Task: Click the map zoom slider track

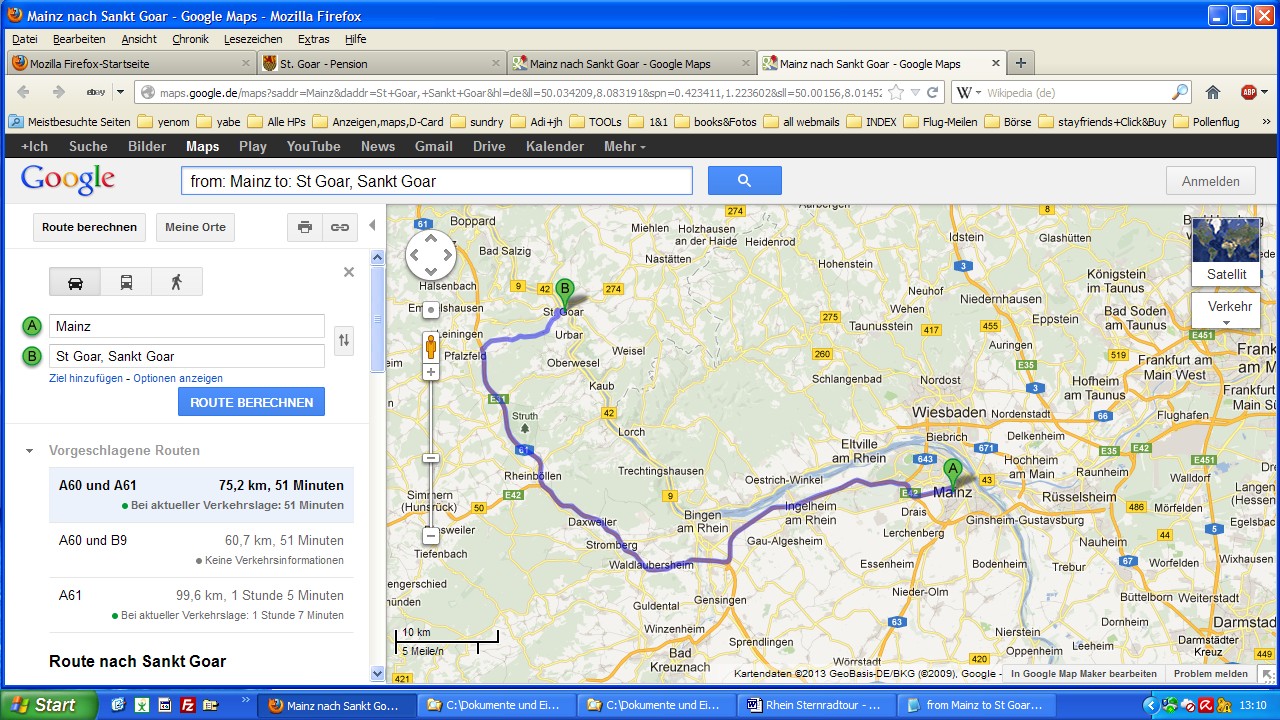Action: [x=431, y=420]
